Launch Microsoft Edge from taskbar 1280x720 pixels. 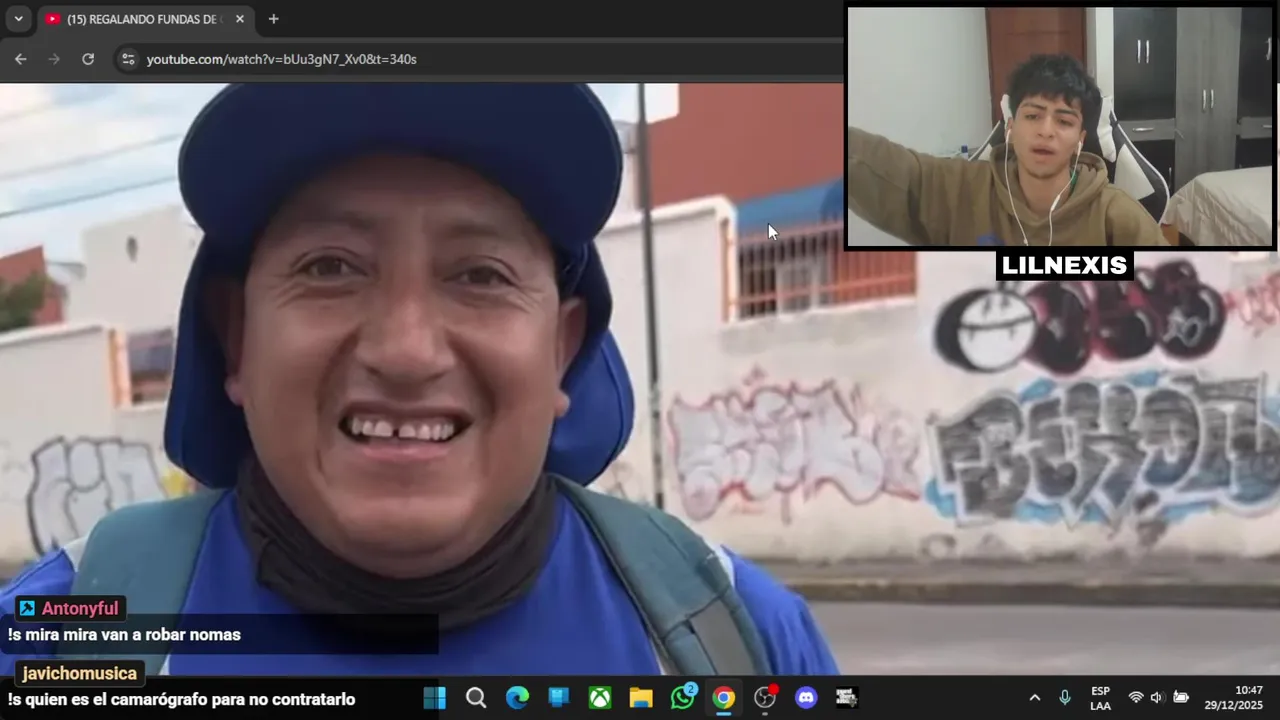(x=517, y=698)
